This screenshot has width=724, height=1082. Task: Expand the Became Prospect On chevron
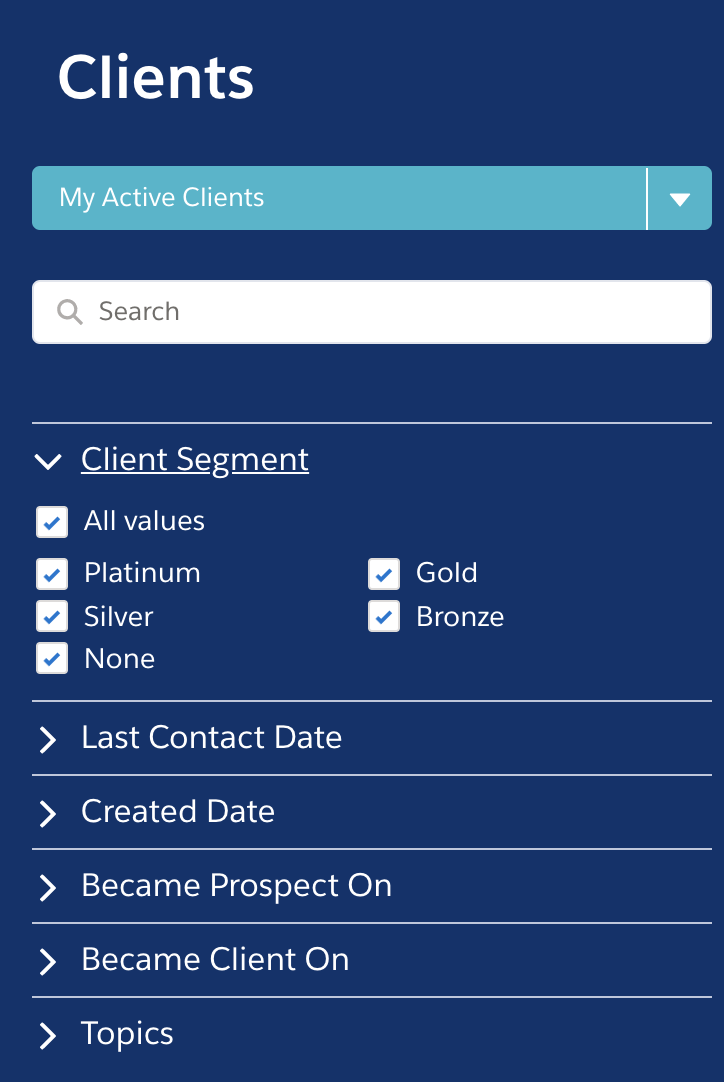tap(48, 887)
